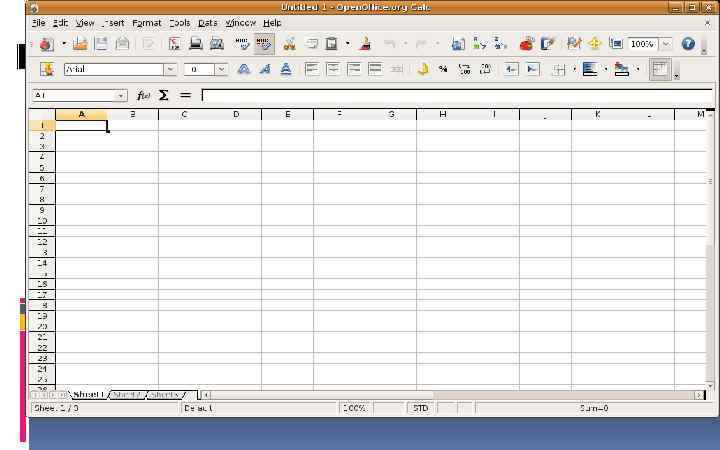Send document as e-mail icon
The height and width of the screenshot is (450, 720).
coord(122,44)
